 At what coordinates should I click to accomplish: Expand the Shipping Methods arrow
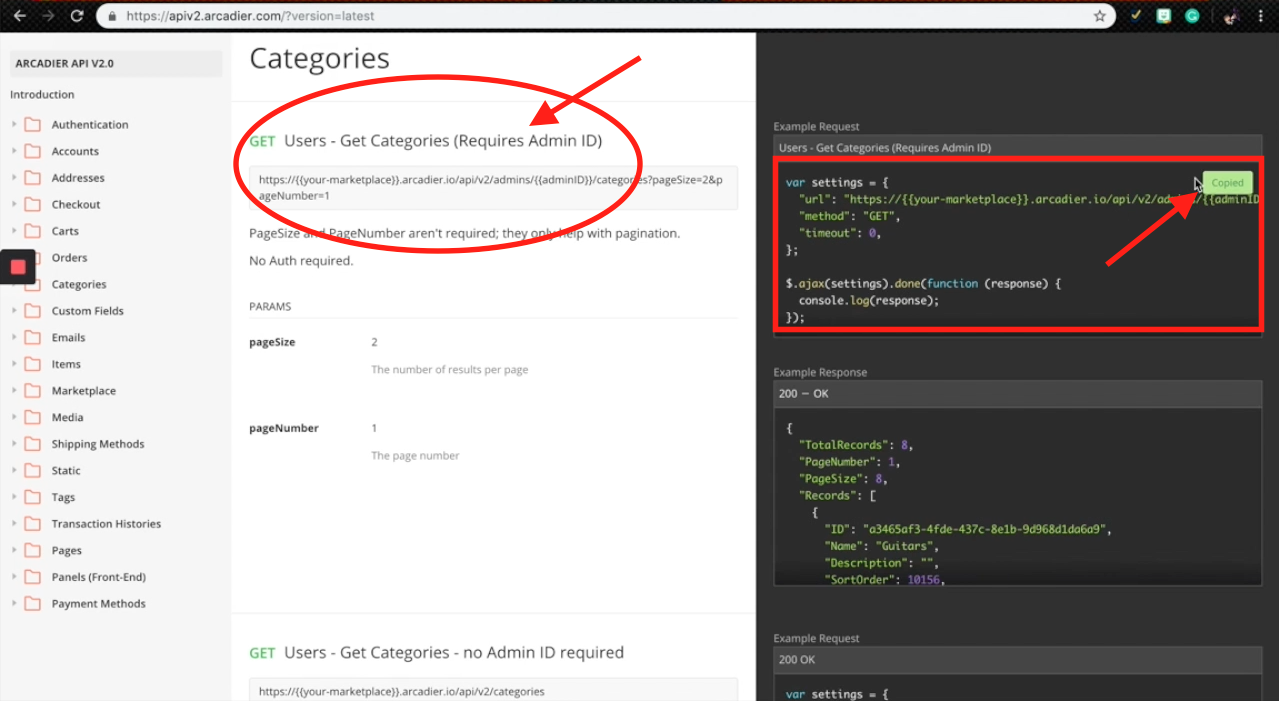[14, 444]
